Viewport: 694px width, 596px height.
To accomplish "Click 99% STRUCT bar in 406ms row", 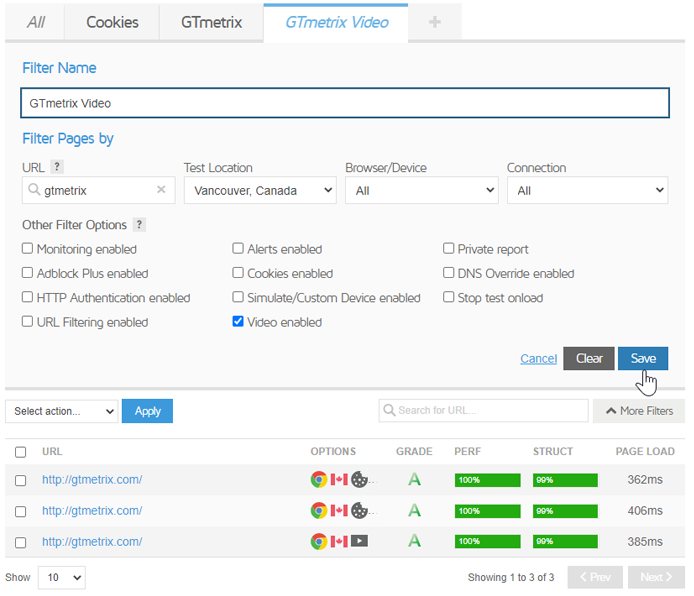I will [565, 511].
